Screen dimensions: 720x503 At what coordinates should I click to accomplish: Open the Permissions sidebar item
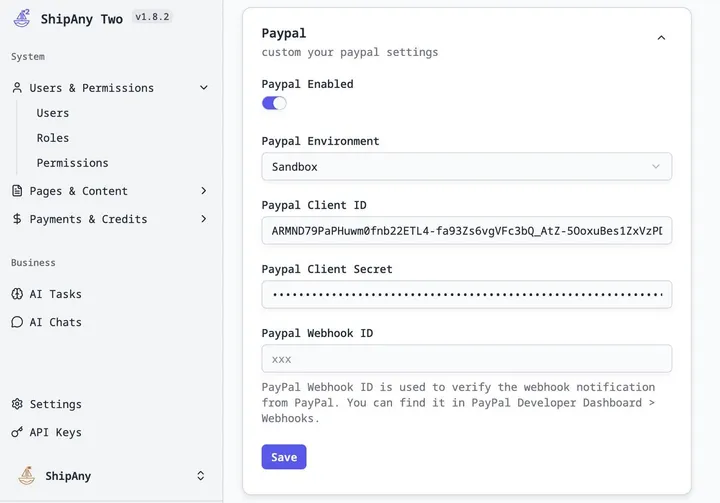[72, 163]
